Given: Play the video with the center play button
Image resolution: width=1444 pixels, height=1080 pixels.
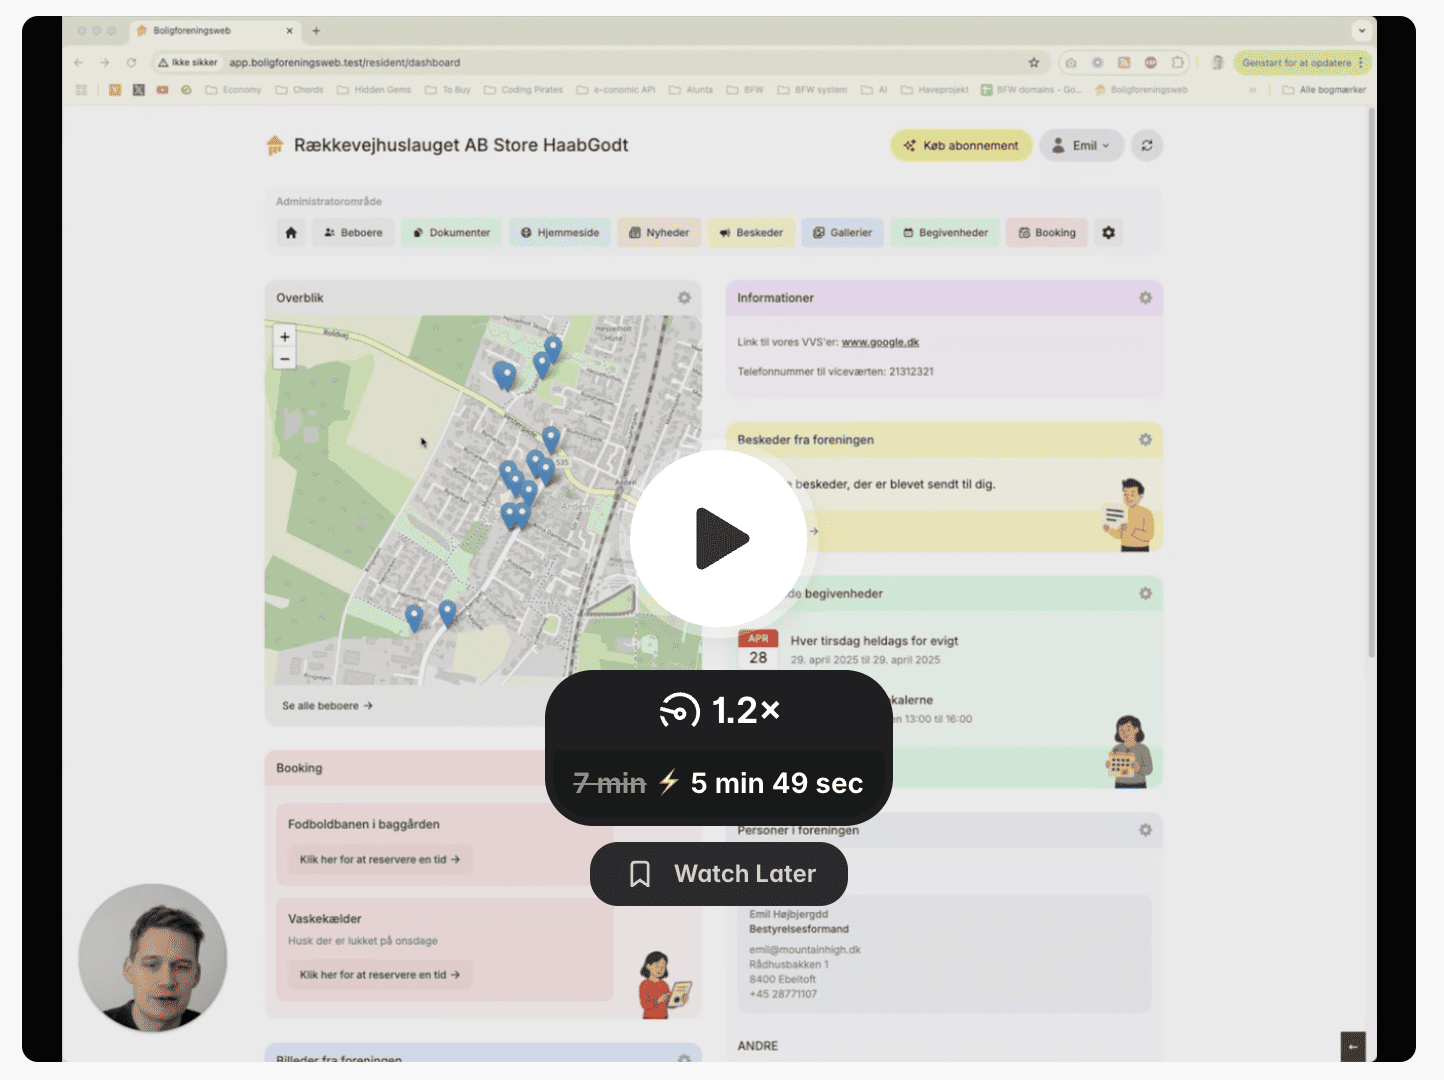Looking at the screenshot, I should coord(719,539).
